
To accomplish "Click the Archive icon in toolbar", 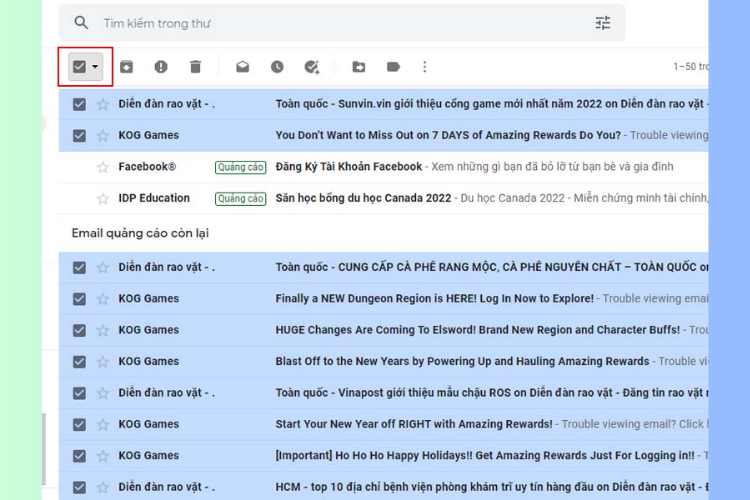I will coord(126,67).
